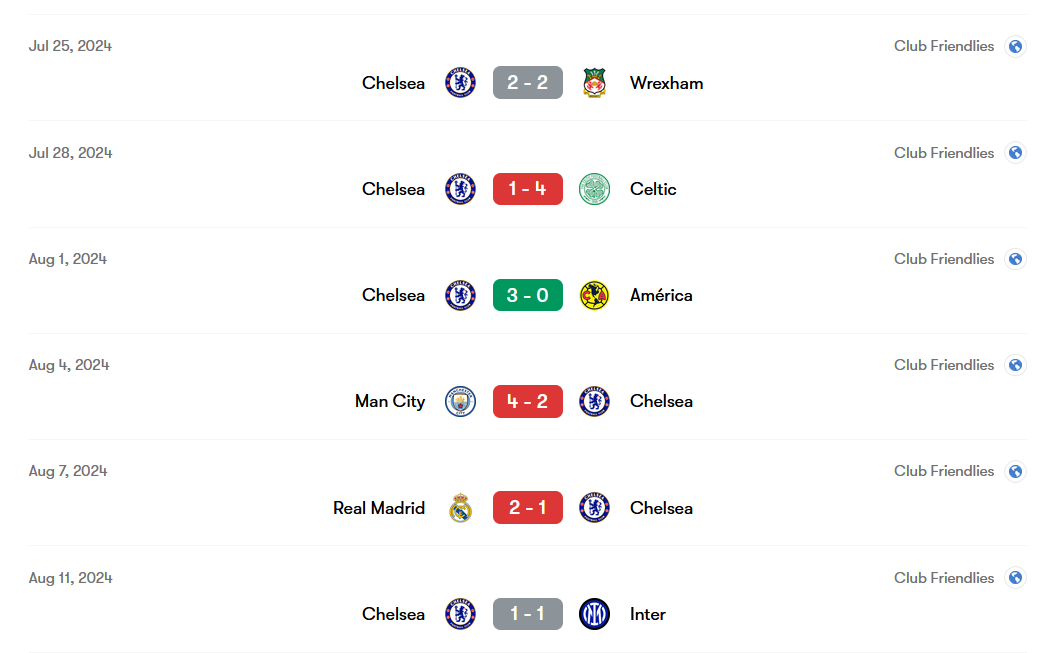Open the 1 - 4 Celtic match score
Screen dimensions: 1057x653
click(x=528, y=189)
